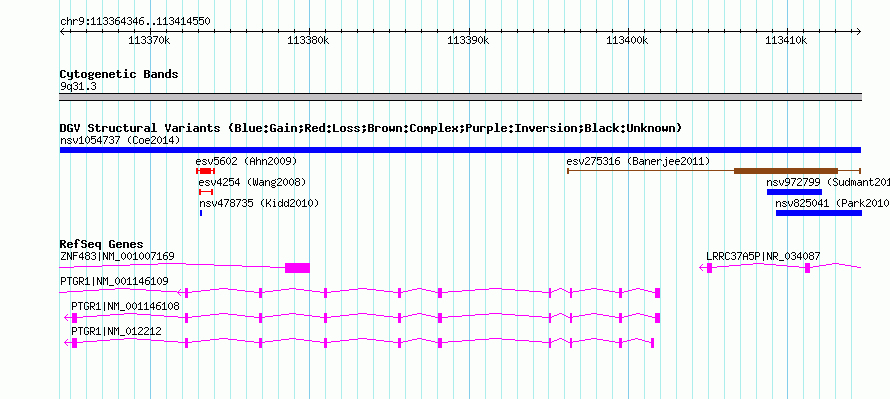Open variant label nsv478735 (Kidd2010)
The width and height of the screenshot is (890, 399).
[x=259, y=203]
